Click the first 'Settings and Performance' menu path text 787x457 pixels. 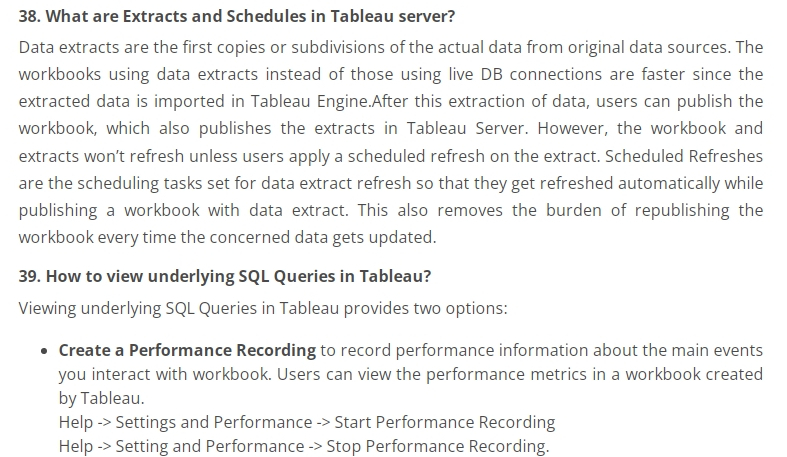point(214,422)
